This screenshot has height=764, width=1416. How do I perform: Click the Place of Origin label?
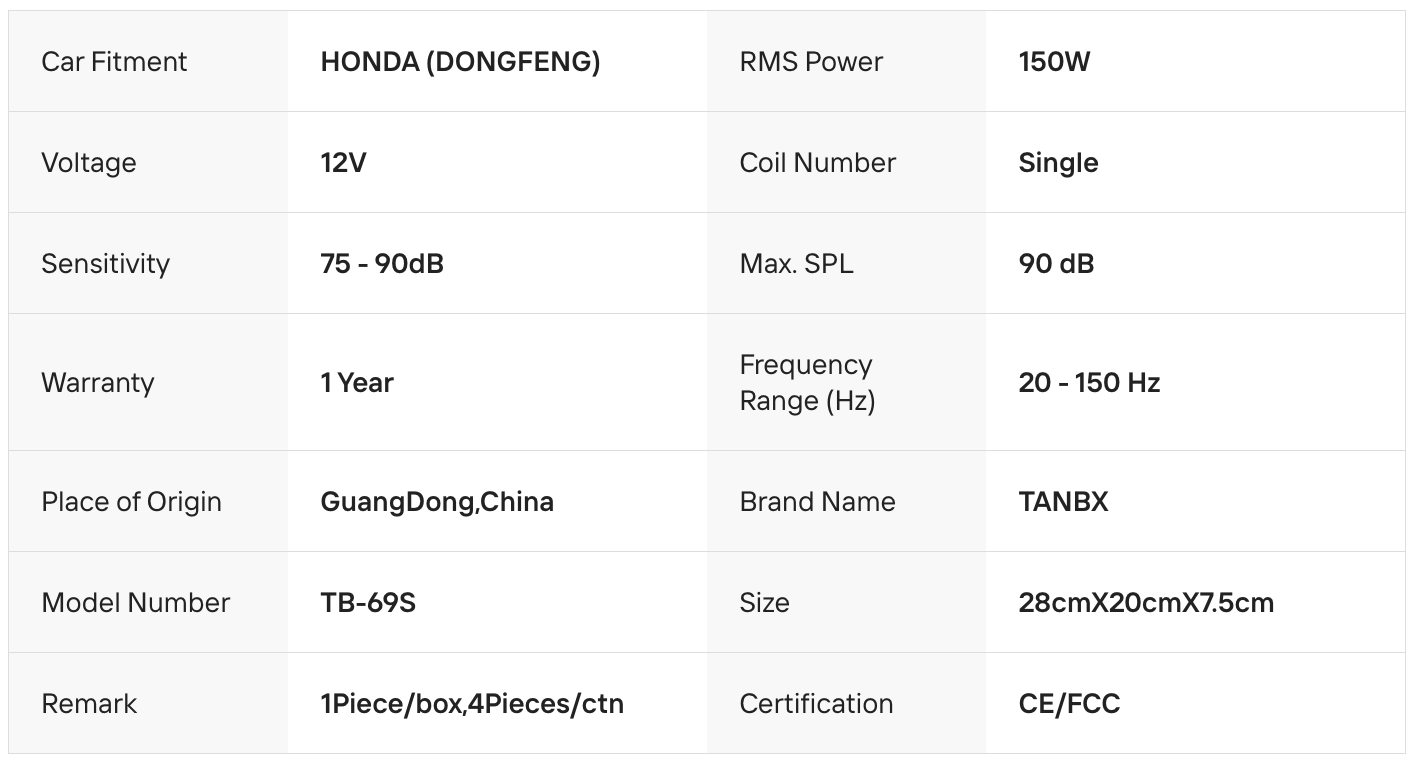point(131,502)
